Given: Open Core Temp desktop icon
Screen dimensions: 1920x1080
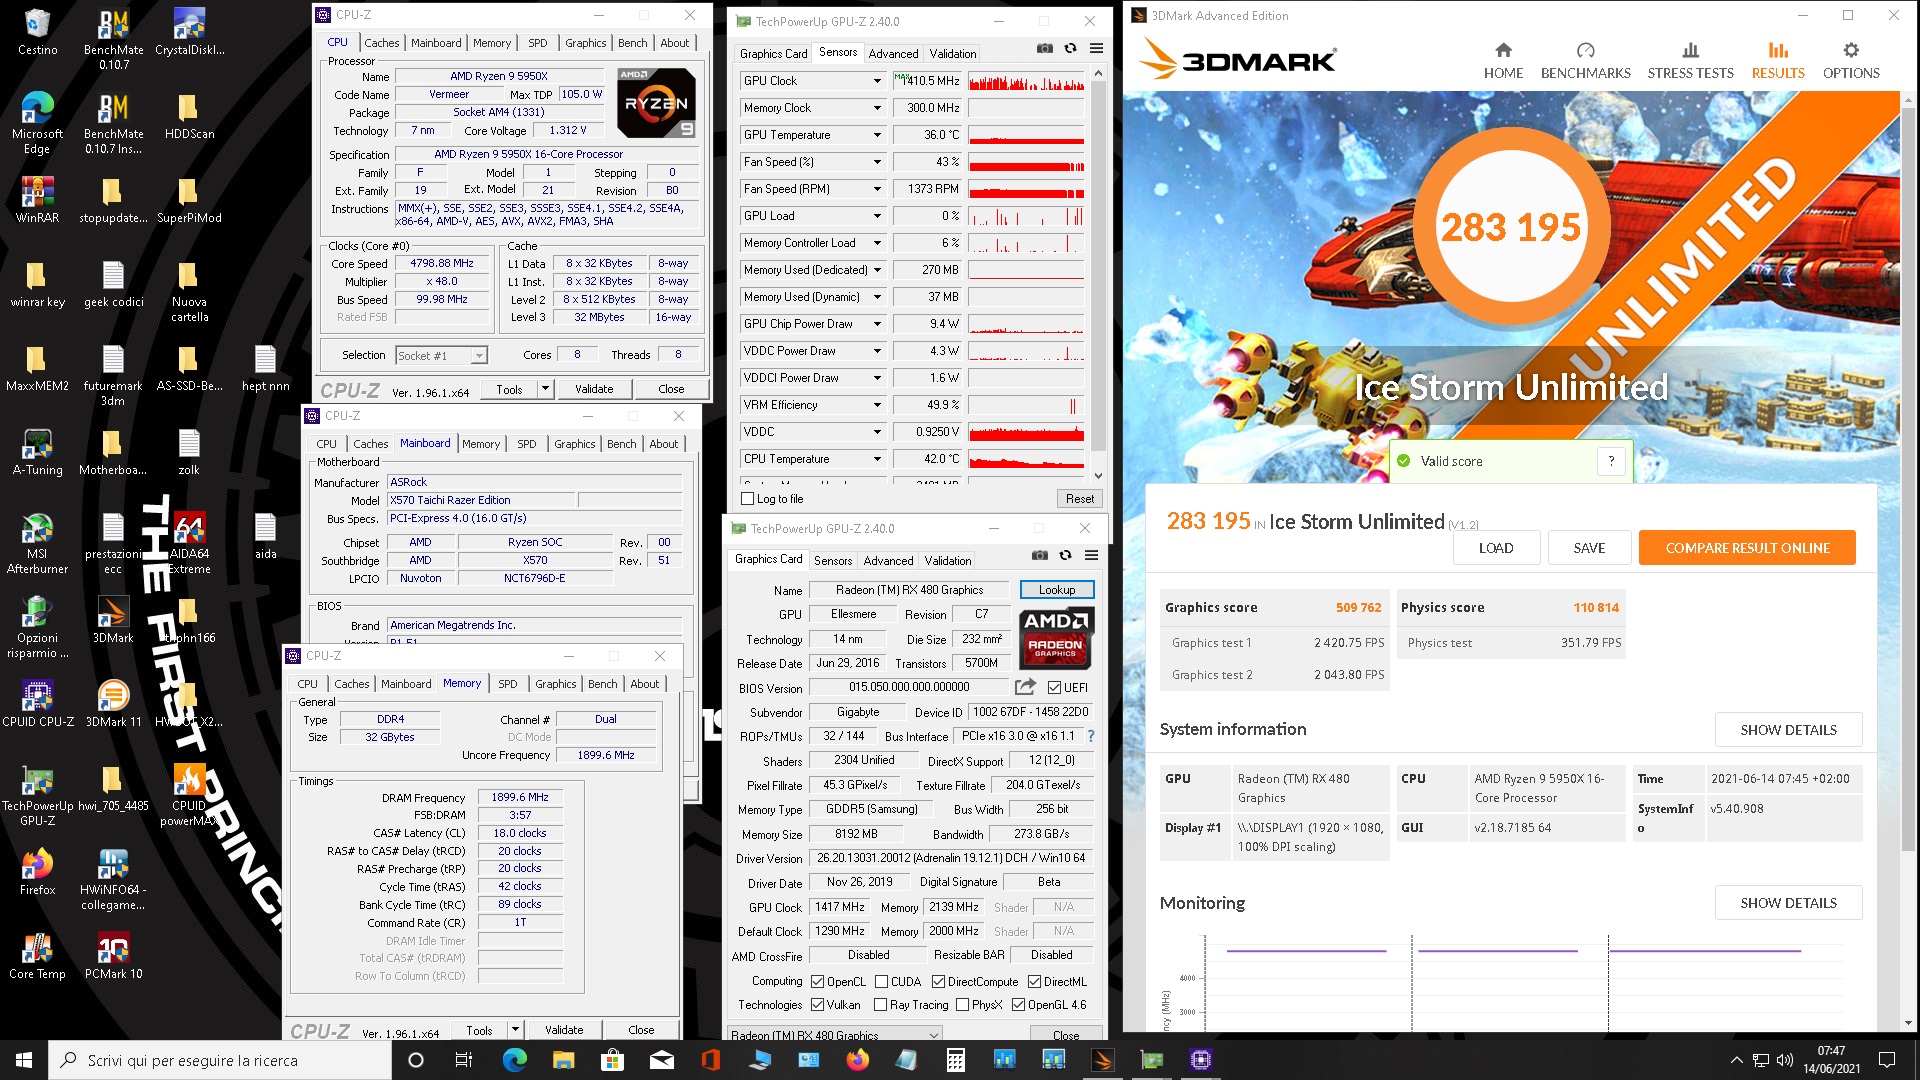Looking at the screenshot, I should 37,956.
